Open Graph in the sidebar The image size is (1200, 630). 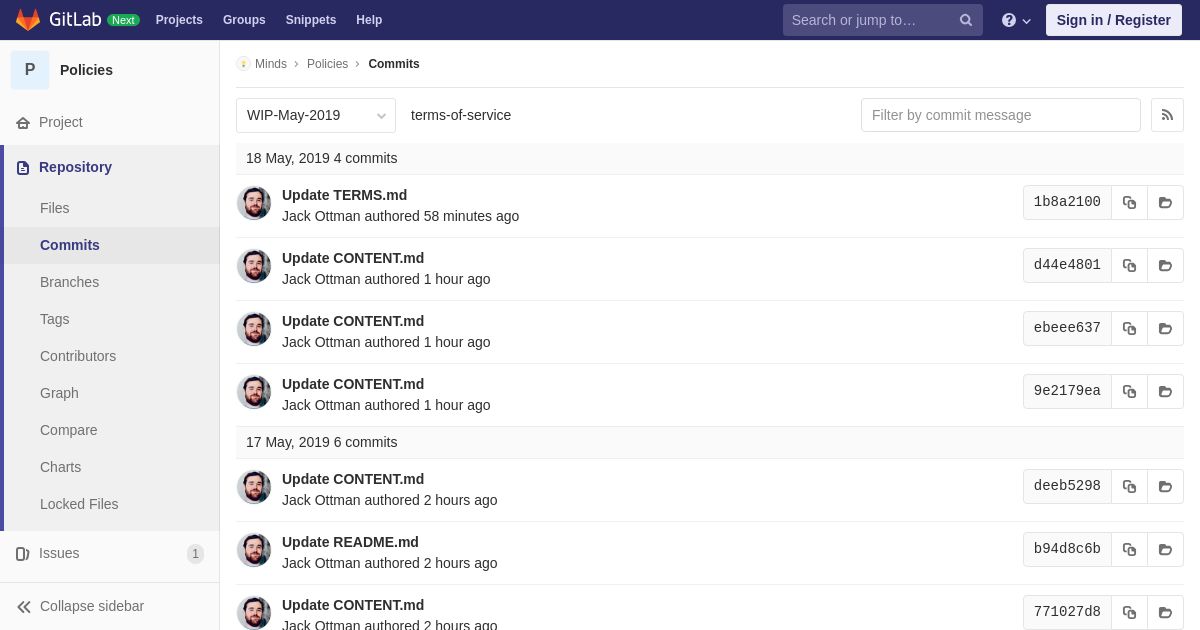click(x=59, y=393)
